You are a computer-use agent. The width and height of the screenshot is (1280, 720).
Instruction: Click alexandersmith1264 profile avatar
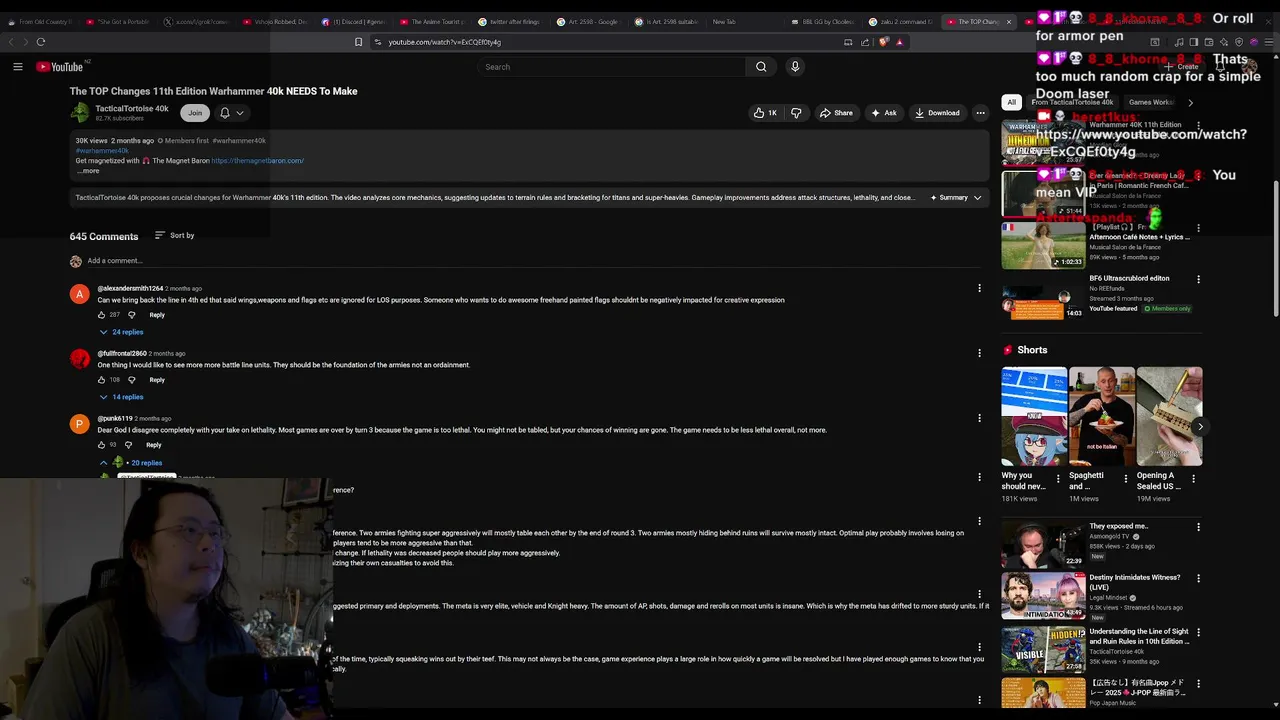tap(80, 294)
